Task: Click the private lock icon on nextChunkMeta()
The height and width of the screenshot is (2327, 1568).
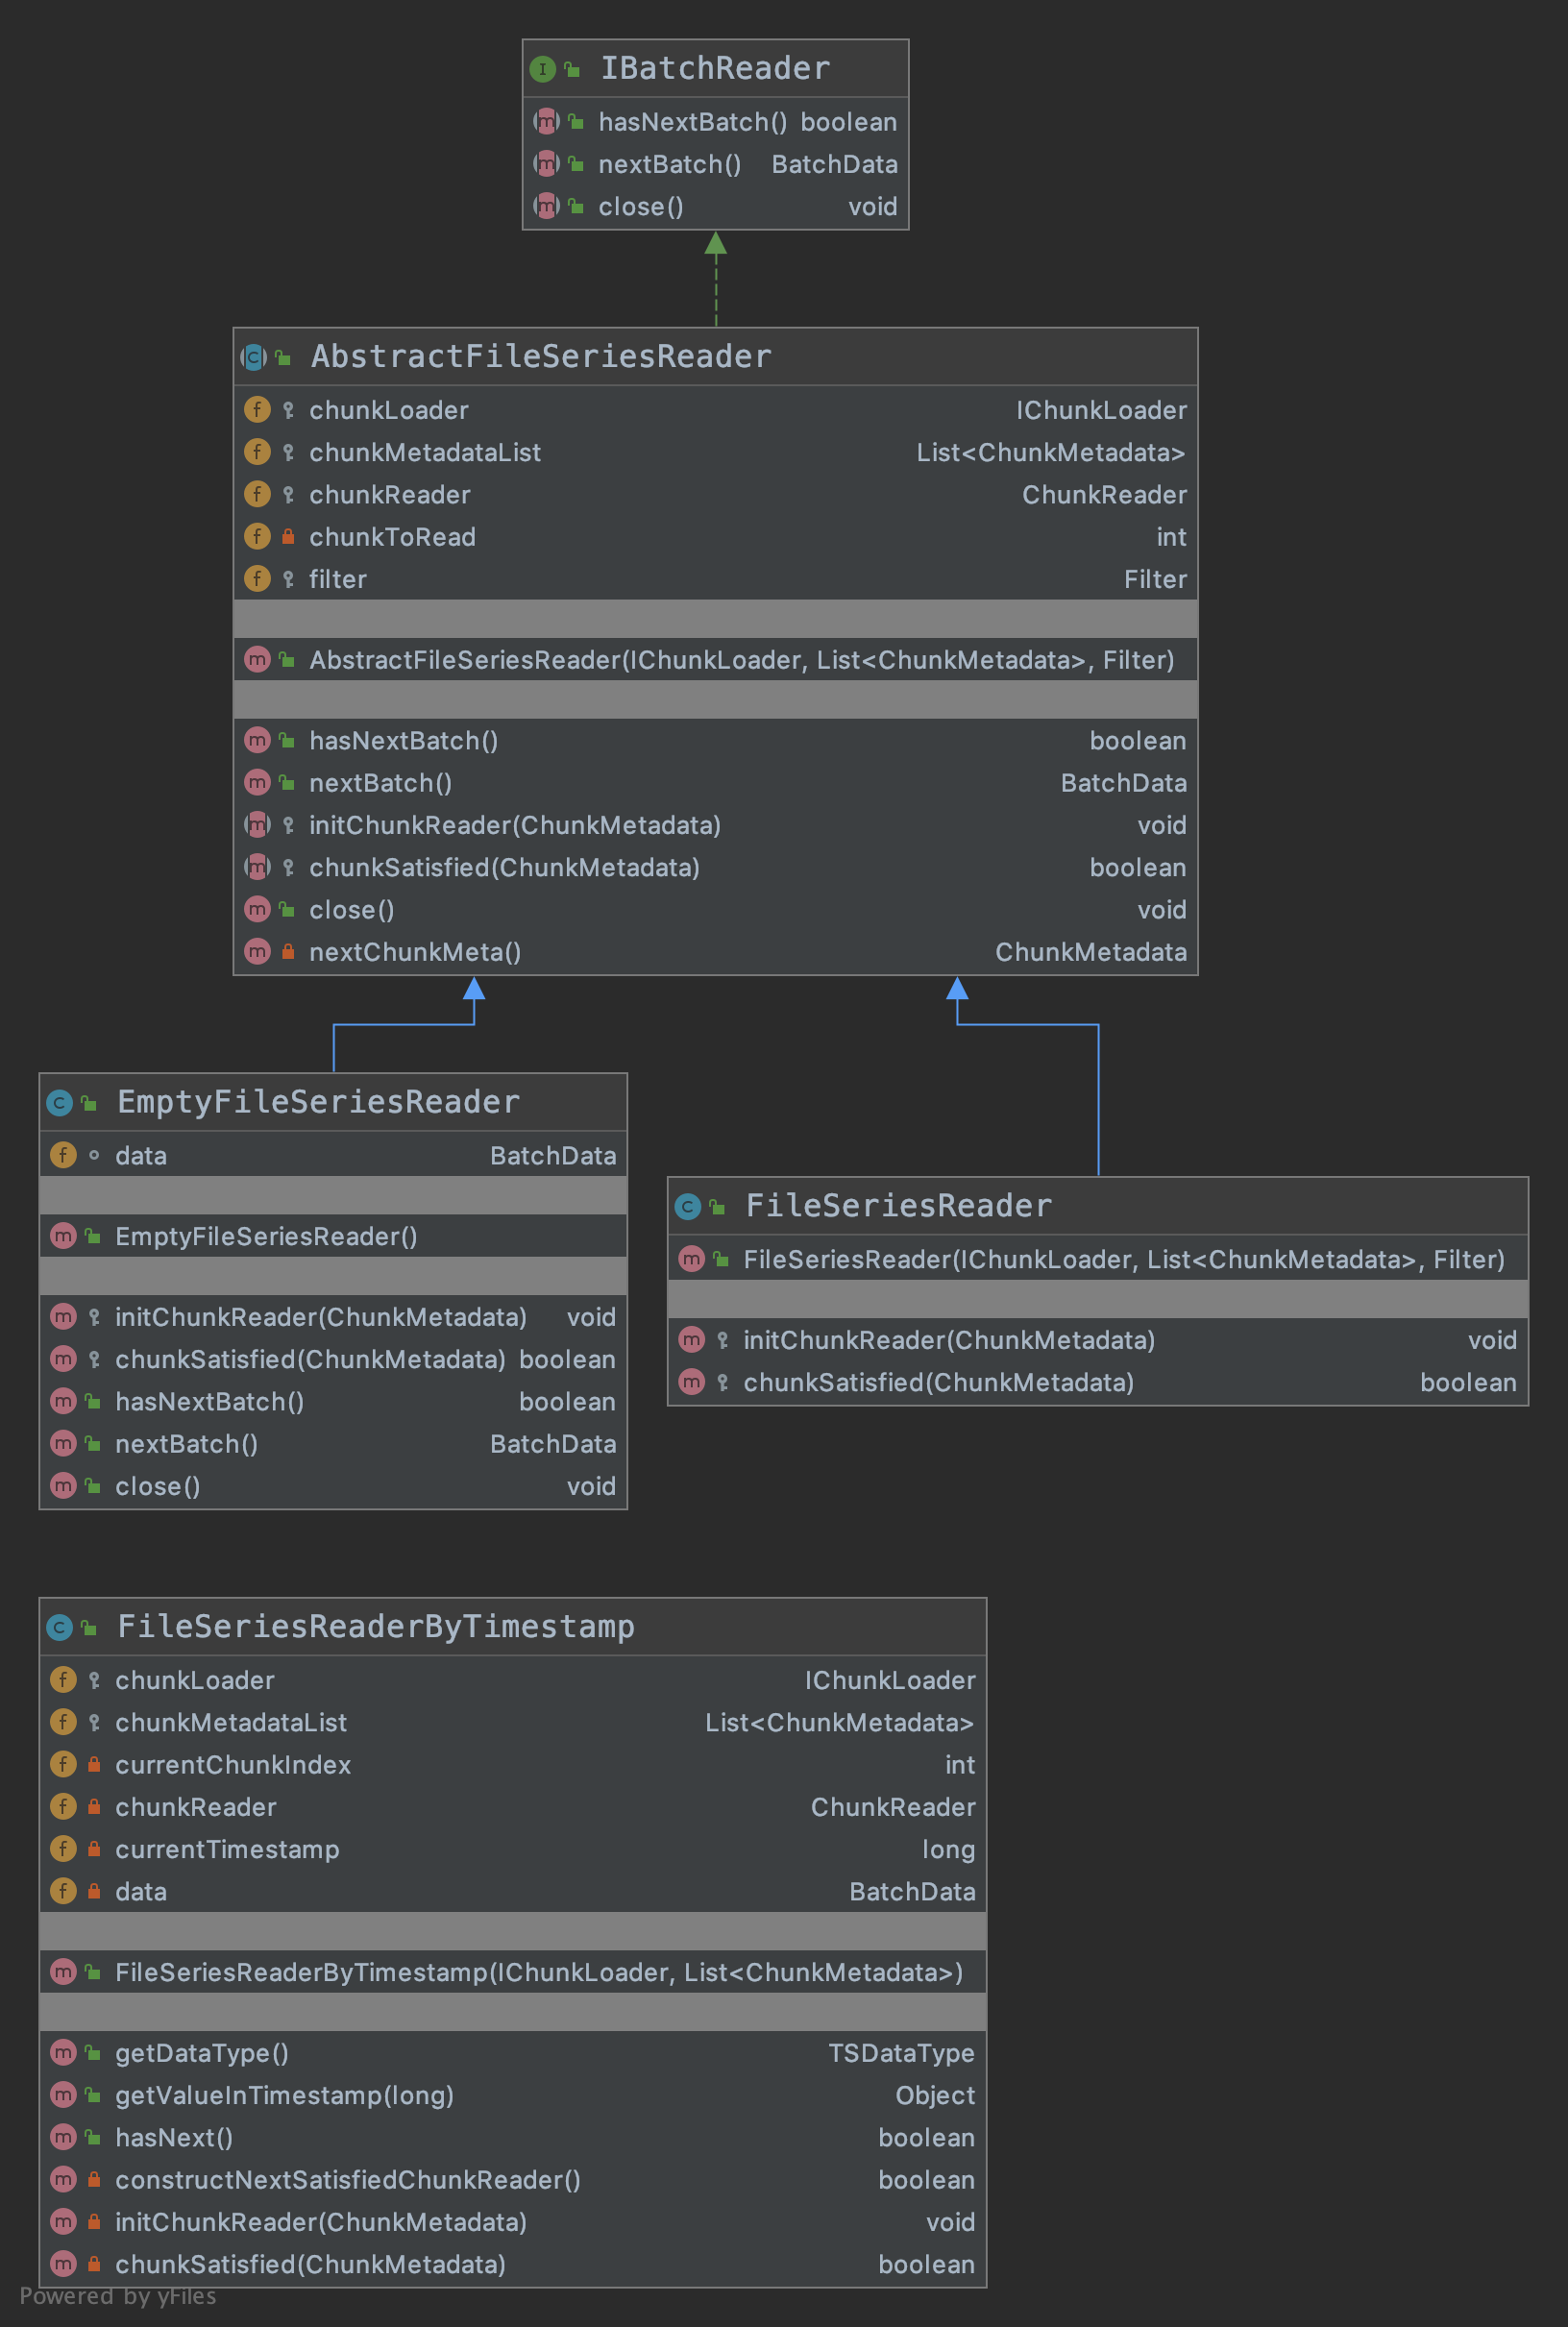Action: (288, 952)
